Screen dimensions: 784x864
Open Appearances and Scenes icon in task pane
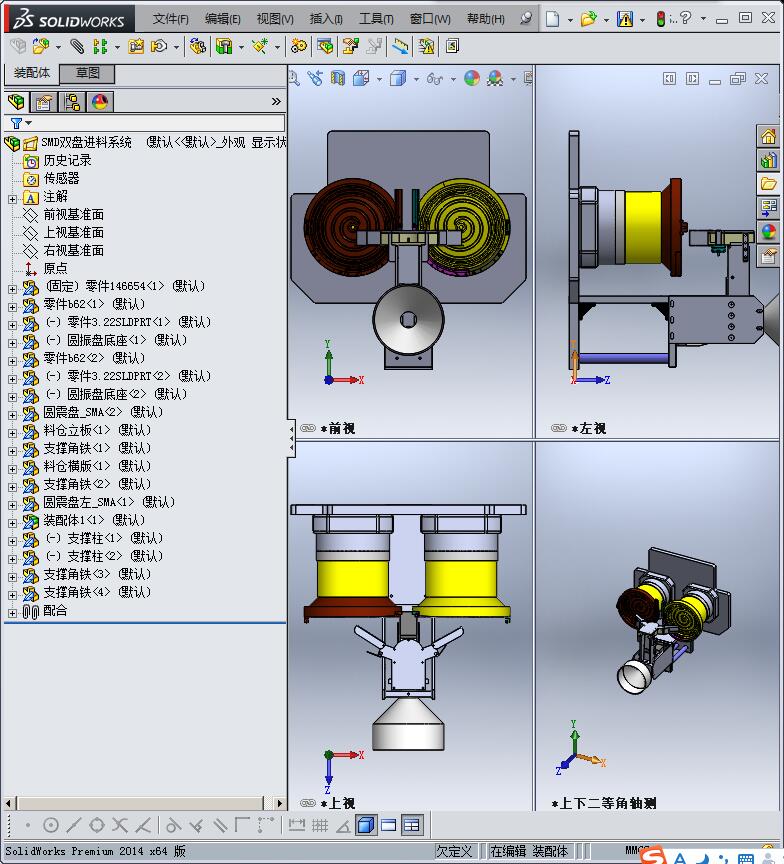tap(768, 232)
